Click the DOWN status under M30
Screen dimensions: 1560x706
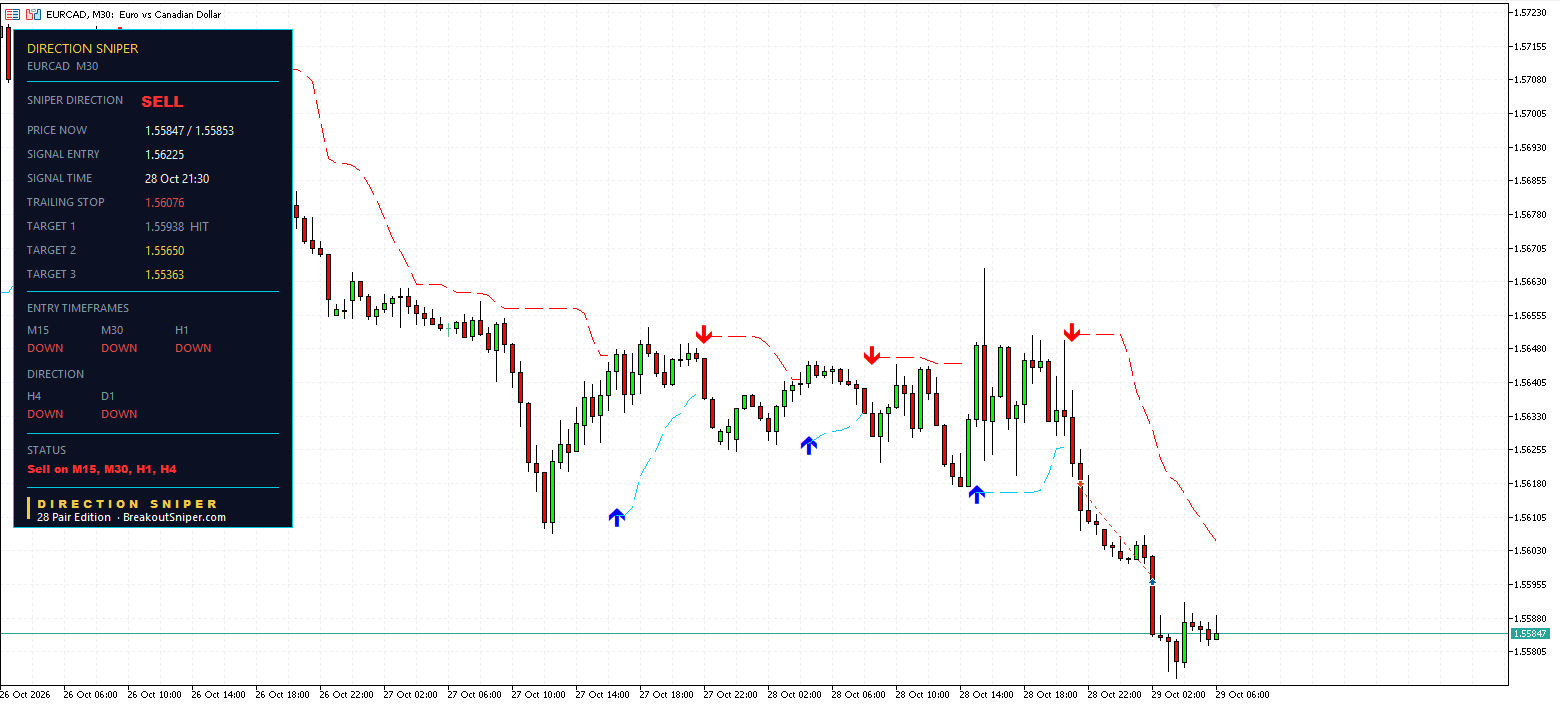pyautogui.click(x=119, y=348)
